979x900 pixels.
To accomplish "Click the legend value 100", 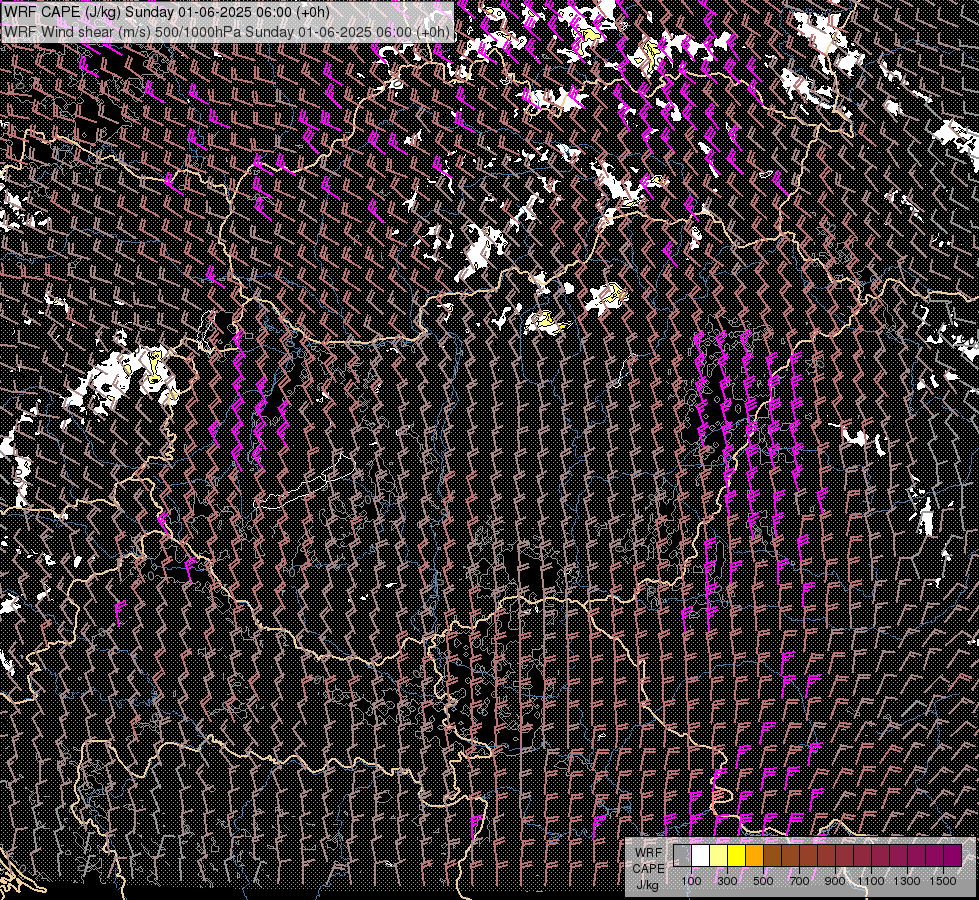I will (692, 881).
